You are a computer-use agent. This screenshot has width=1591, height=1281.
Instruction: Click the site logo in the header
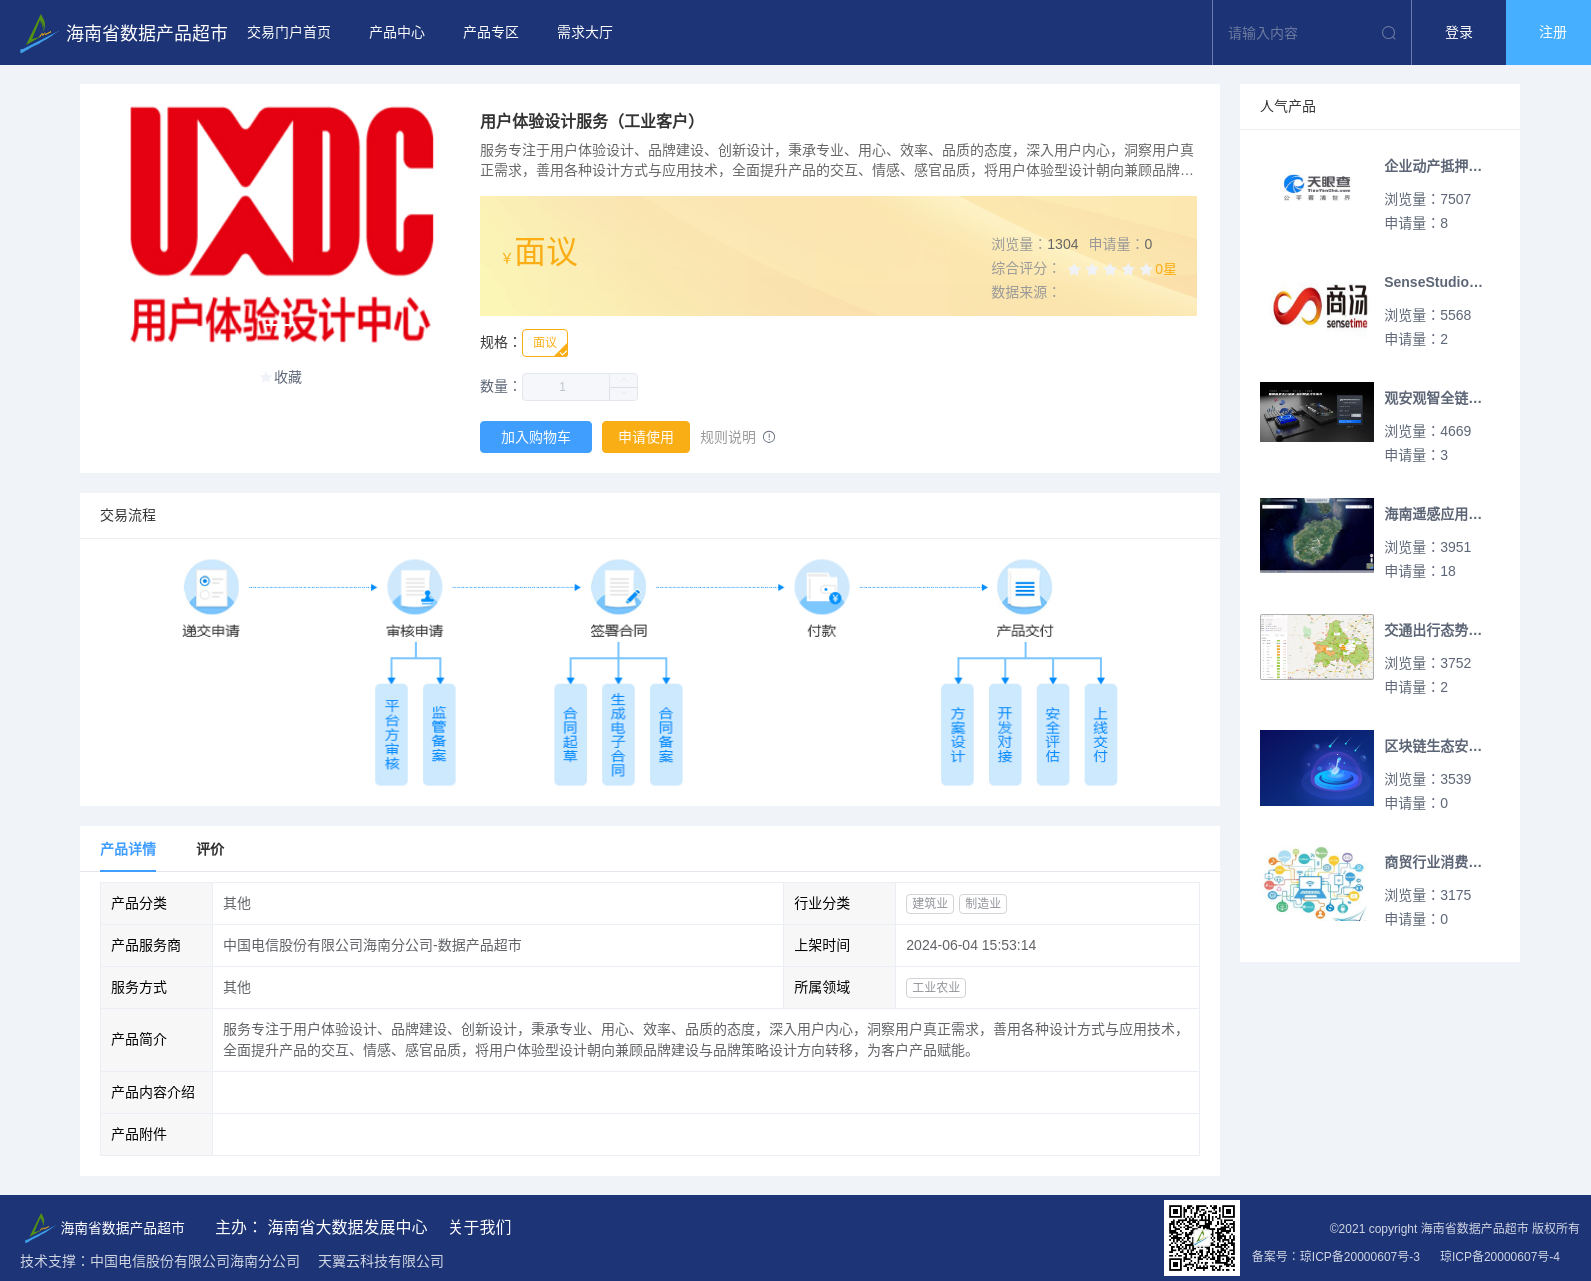click(x=38, y=33)
